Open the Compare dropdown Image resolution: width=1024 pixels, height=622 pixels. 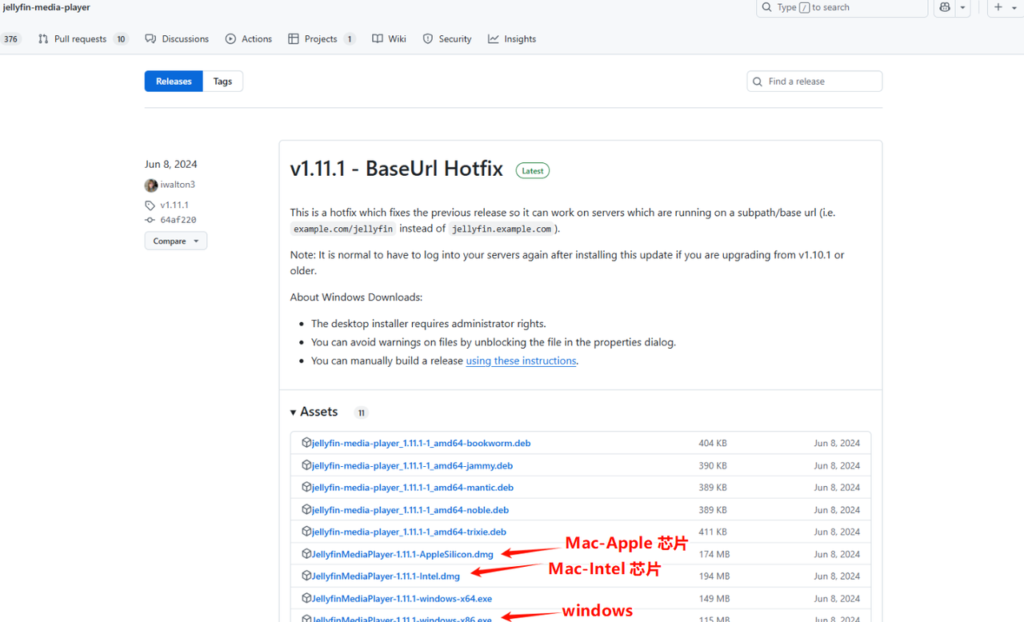click(x=175, y=241)
